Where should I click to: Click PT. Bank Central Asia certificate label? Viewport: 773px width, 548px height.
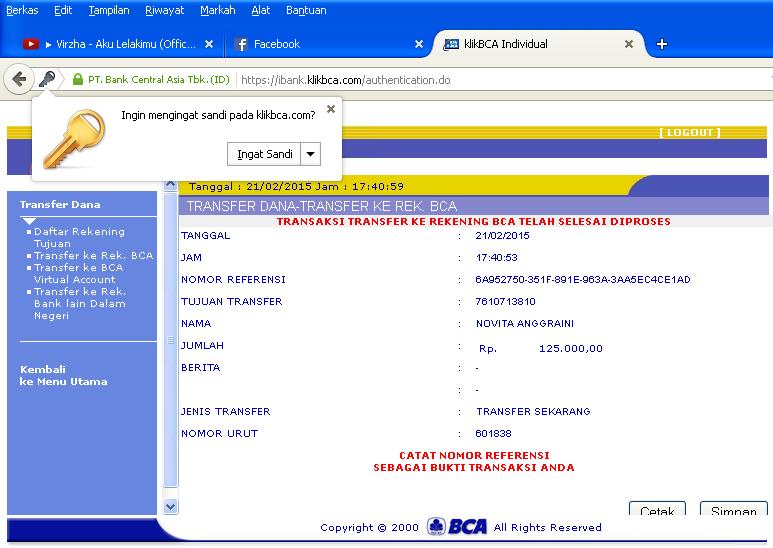159,79
